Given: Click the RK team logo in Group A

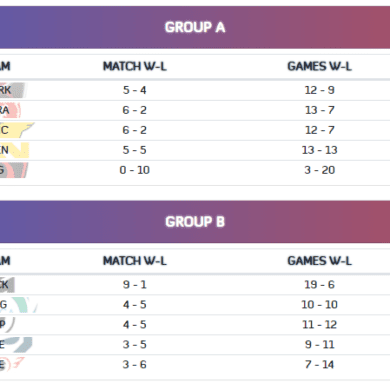Looking at the screenshot, I should tap(13, 90).
